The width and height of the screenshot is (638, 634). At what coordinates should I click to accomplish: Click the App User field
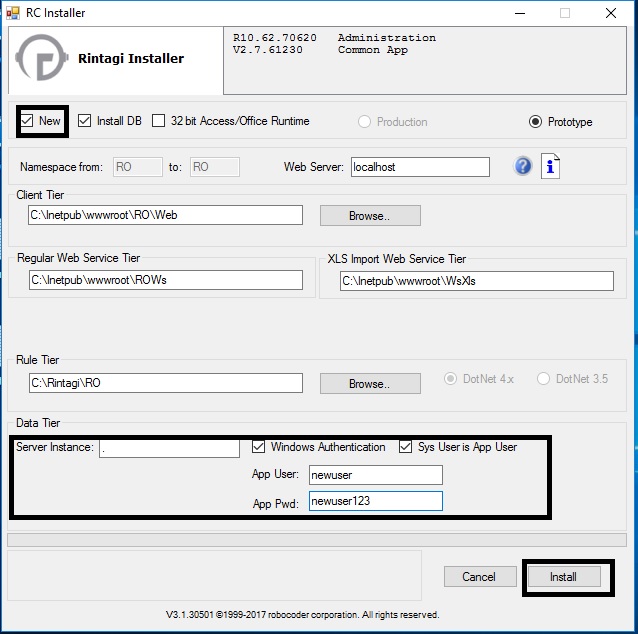(x=376, y=475)
